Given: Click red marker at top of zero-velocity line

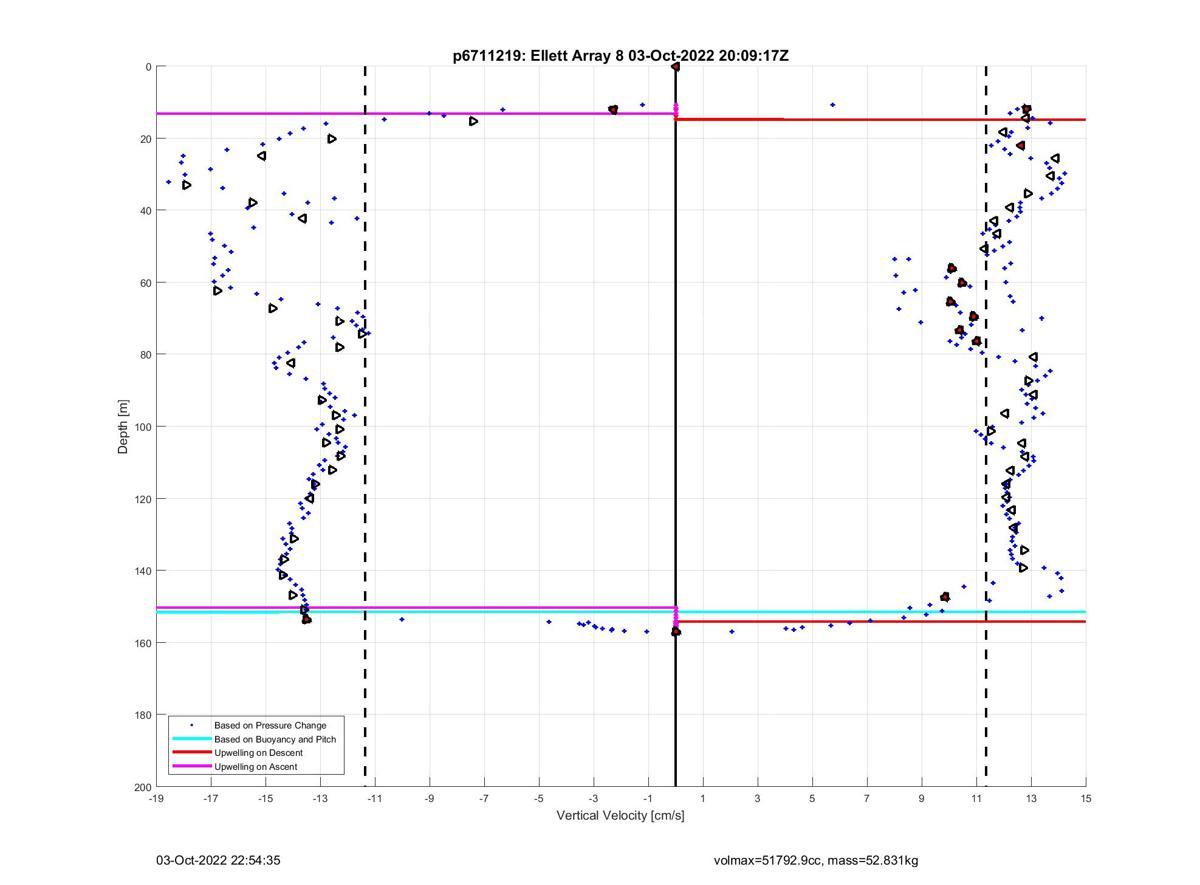Looking at the screenshot, I should [676, 67].
